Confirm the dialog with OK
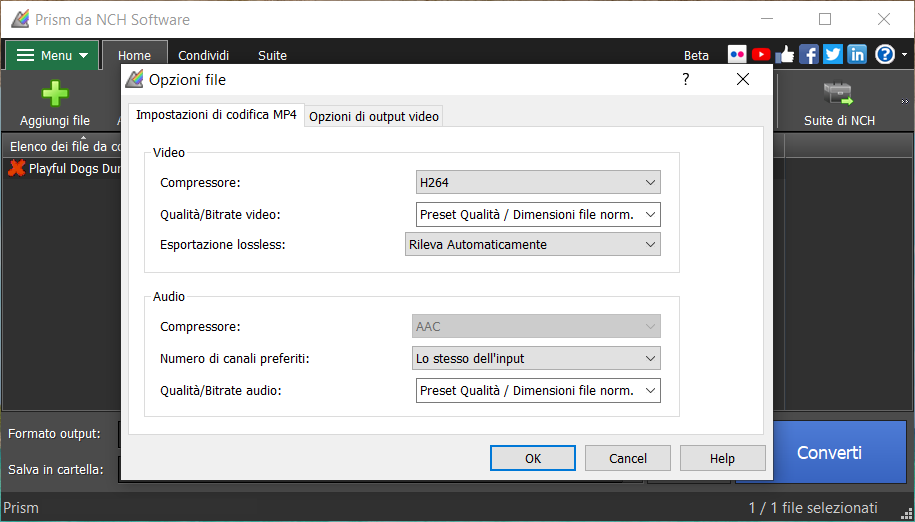This screenshot has height=522, width=915. click(x=533, y=458)
